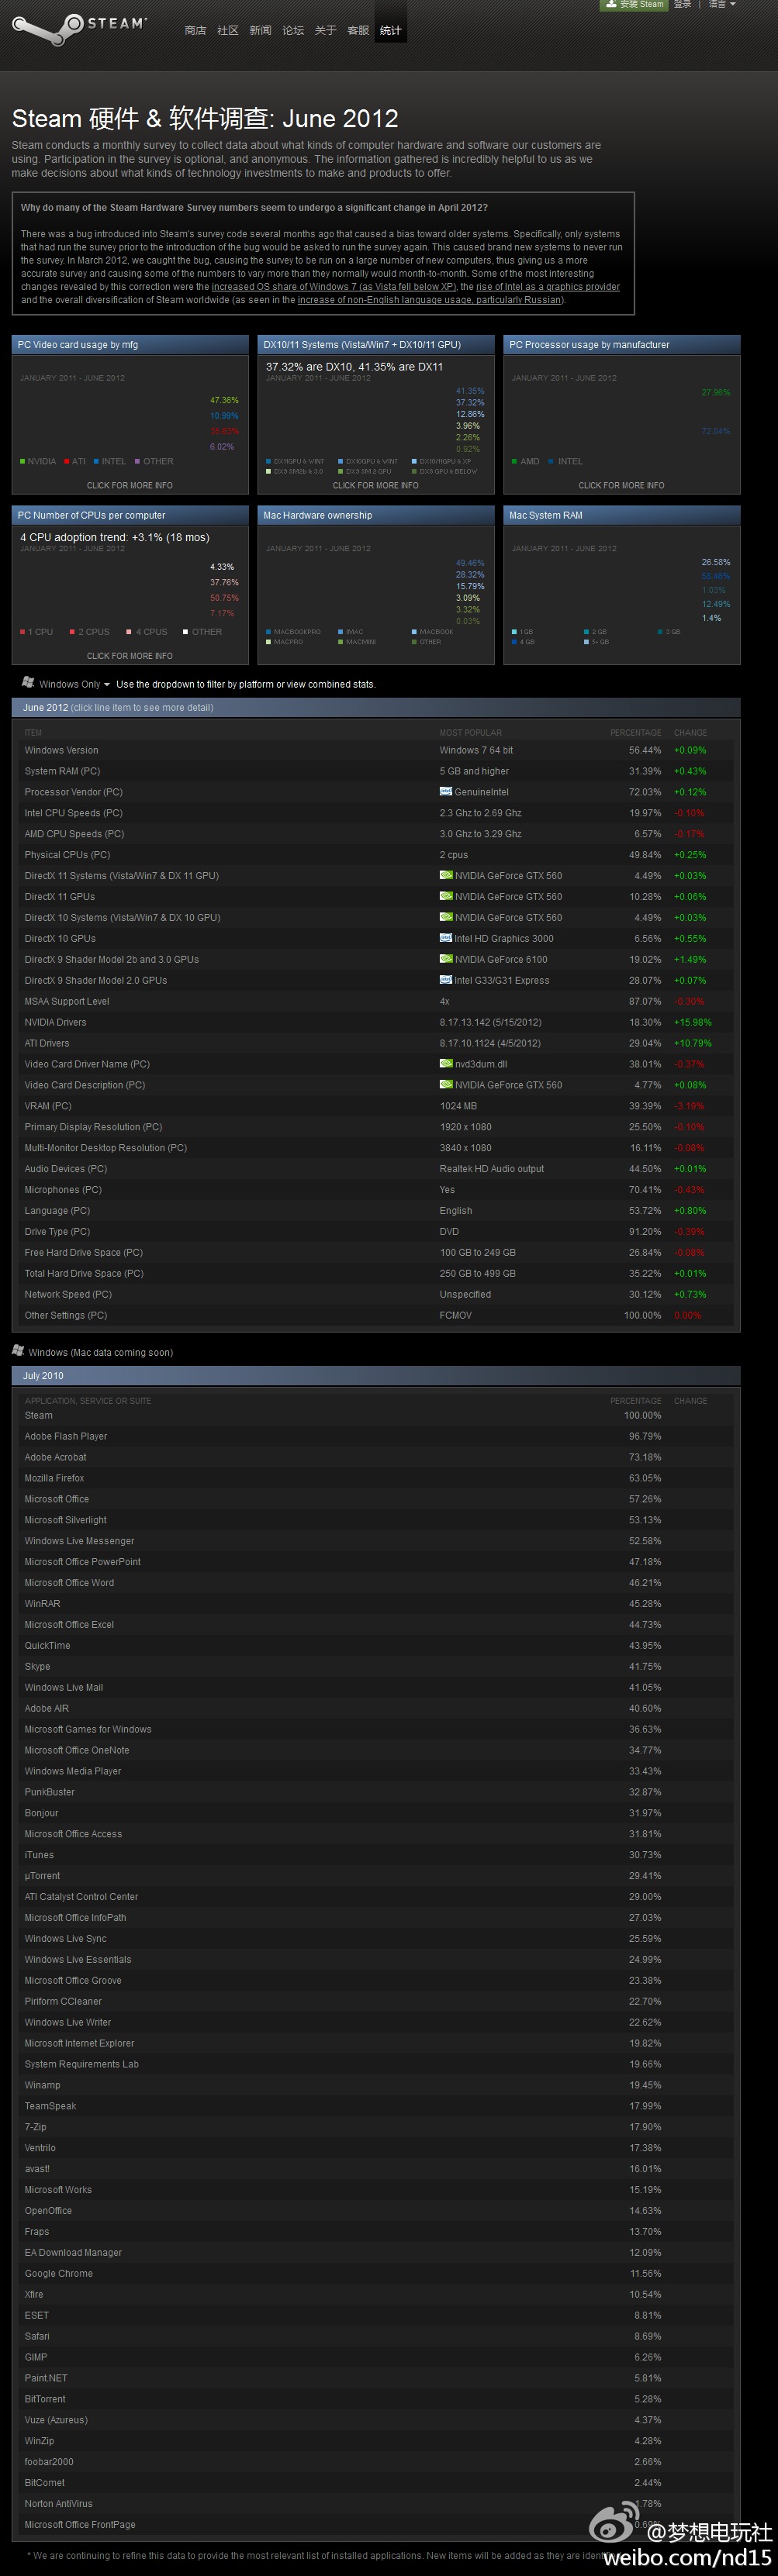Open the 论坛 forums page
The width and height of the screenshot is (778, 2576).
point(293,31)
